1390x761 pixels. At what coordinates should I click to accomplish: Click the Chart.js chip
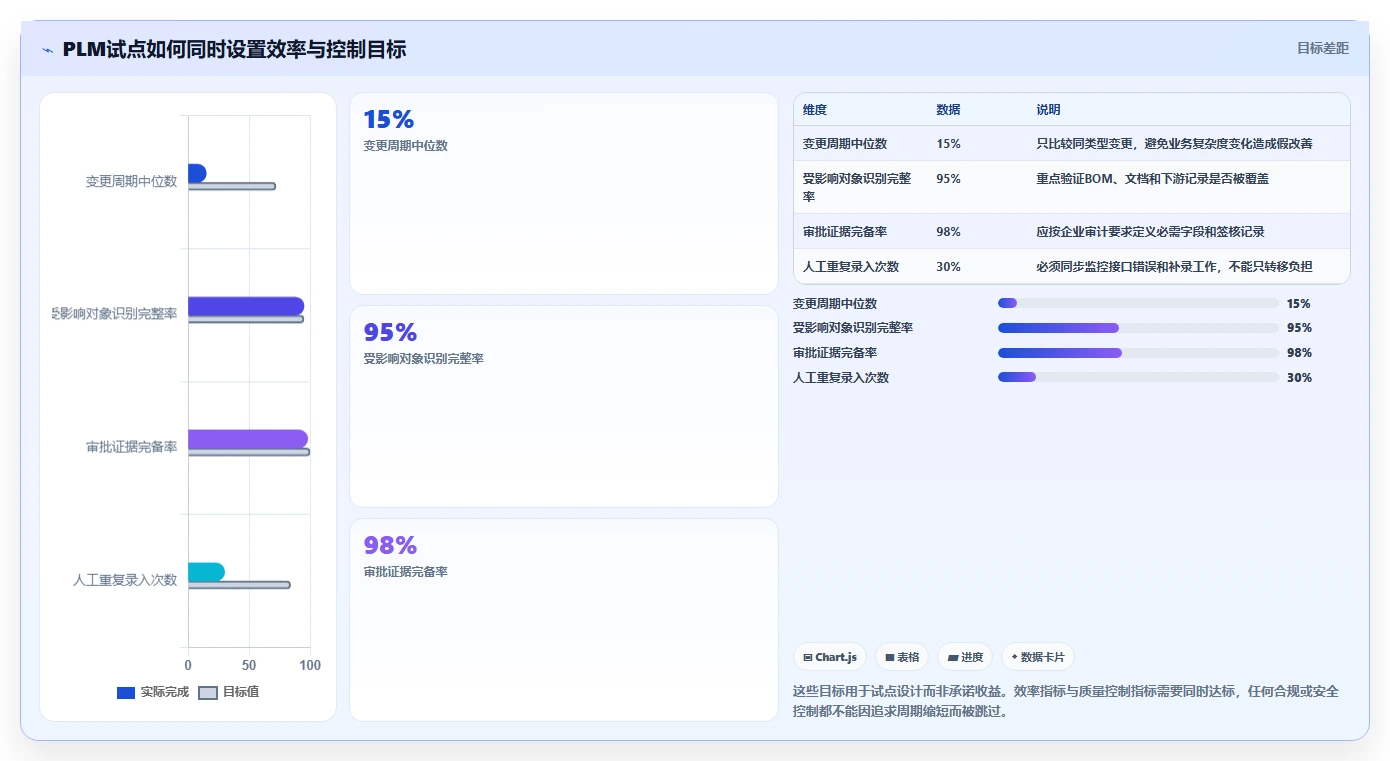(x=830, y=657)
